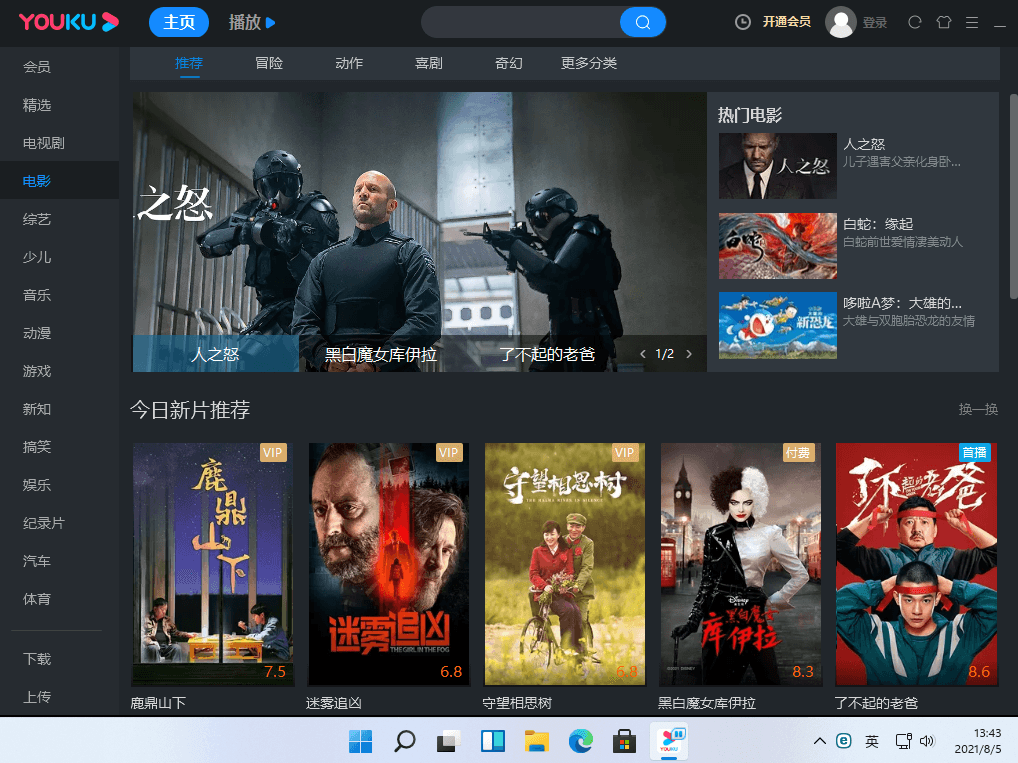Click the green e tray icon
Screen dimensions: 1018x763
pyautogui.click(x=843, y=741)
